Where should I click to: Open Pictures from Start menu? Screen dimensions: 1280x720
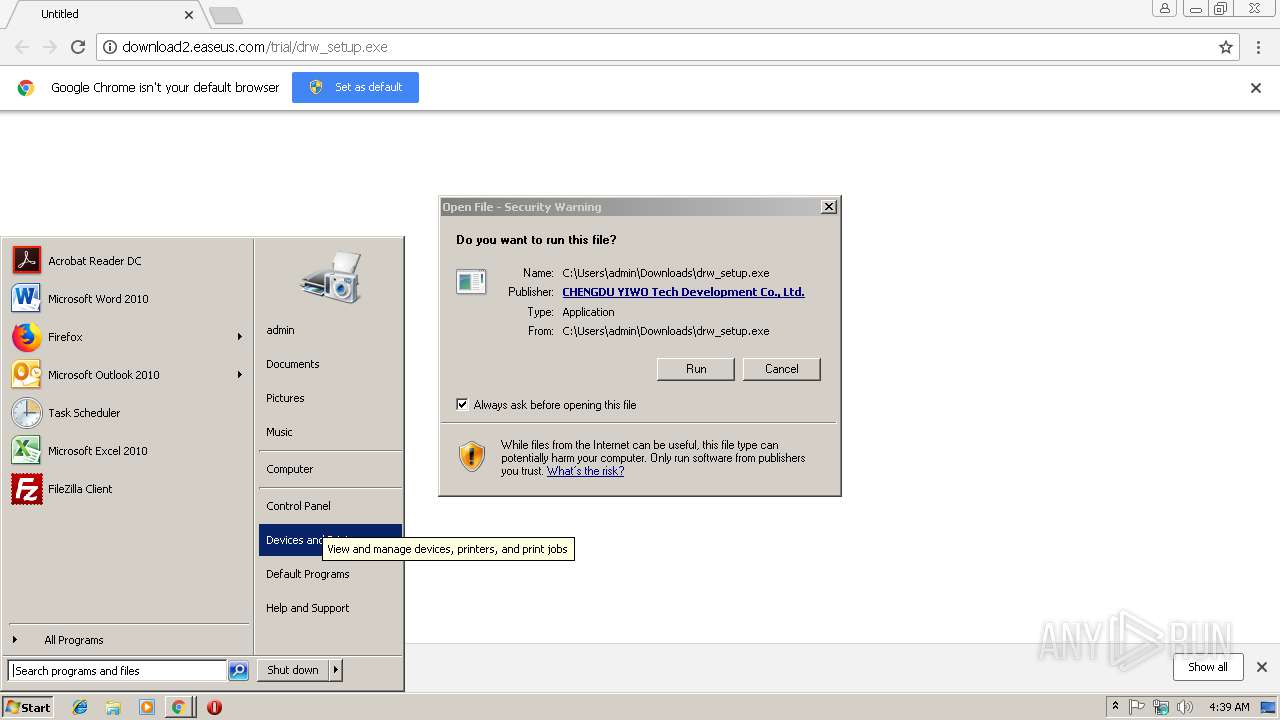pos(330,398)
